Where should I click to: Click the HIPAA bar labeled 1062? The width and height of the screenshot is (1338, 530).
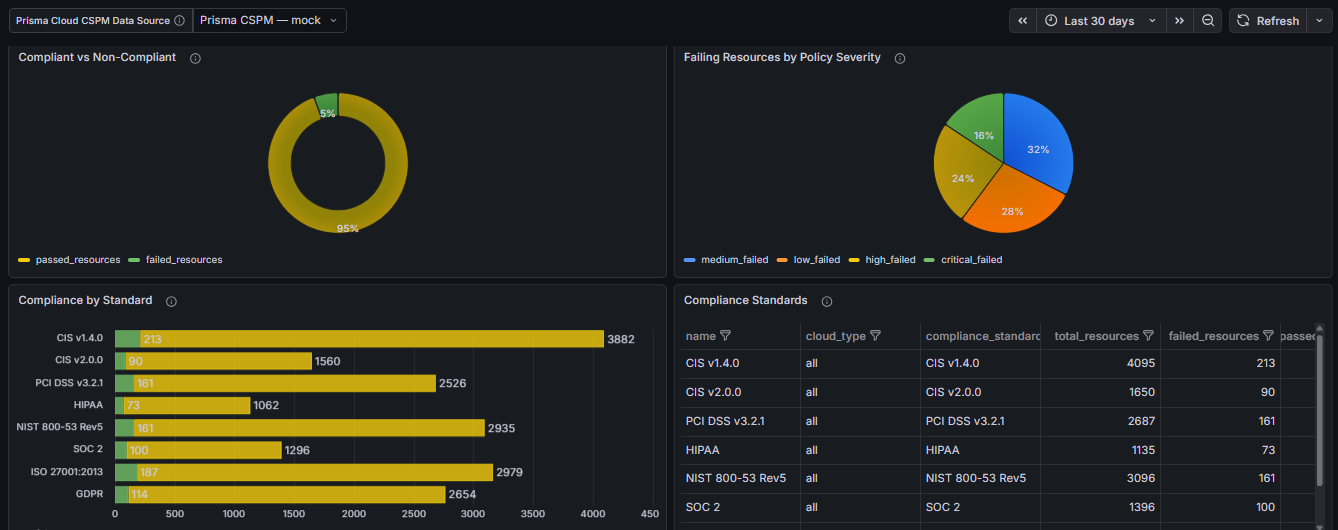(187, 405)
